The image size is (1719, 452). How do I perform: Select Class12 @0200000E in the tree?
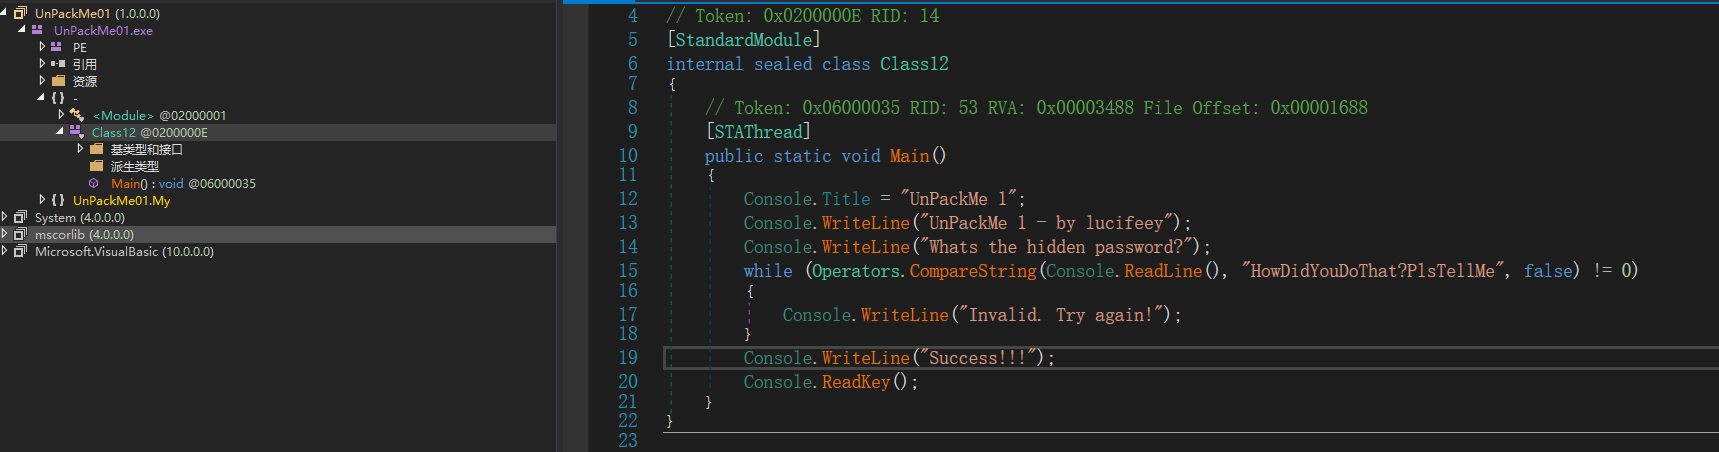coord(150,132)
